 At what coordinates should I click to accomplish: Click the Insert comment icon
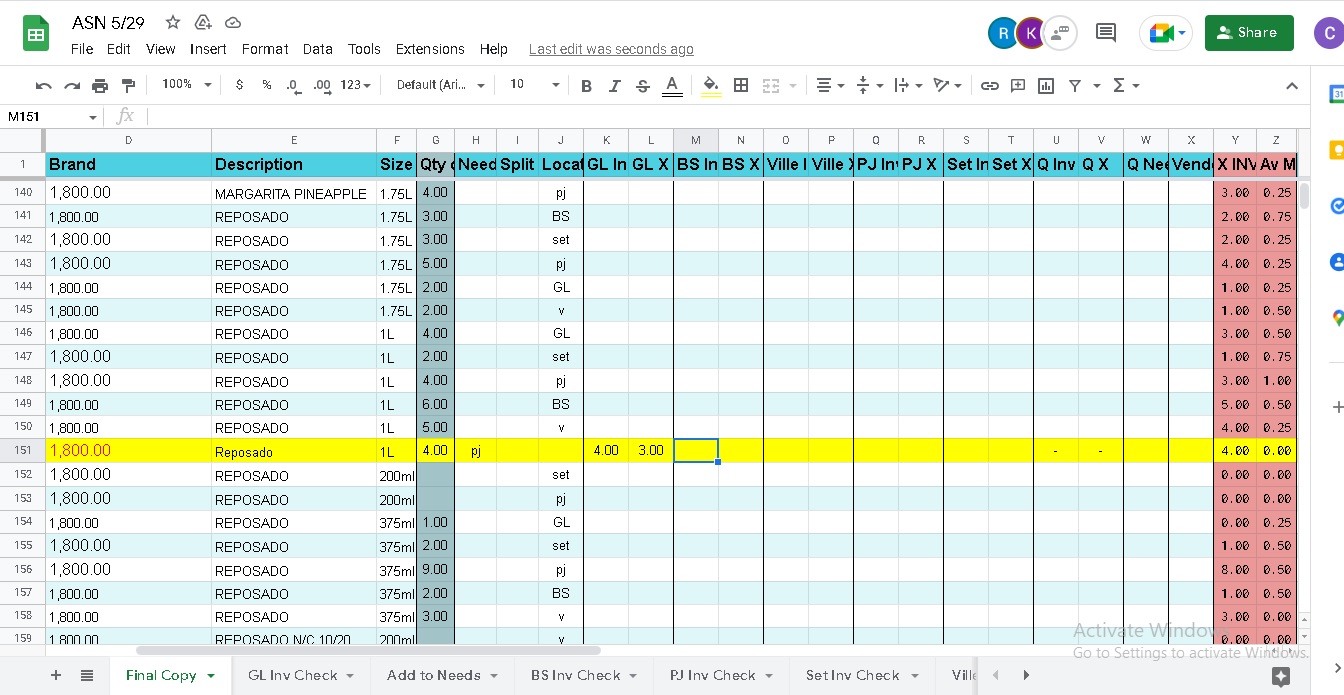tap(1018, 86)
